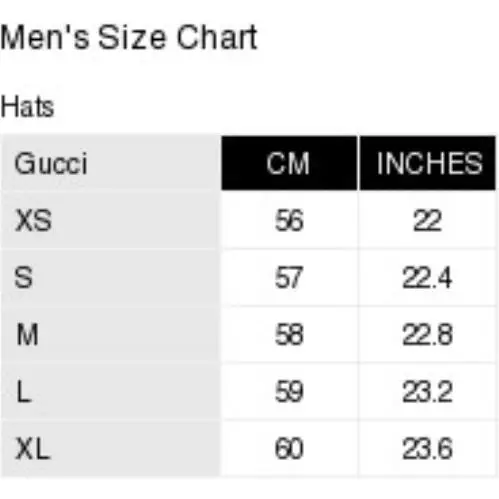Select the 58 cm value
499x499 pixels.
pyautogui.click(x=289, y=334)
